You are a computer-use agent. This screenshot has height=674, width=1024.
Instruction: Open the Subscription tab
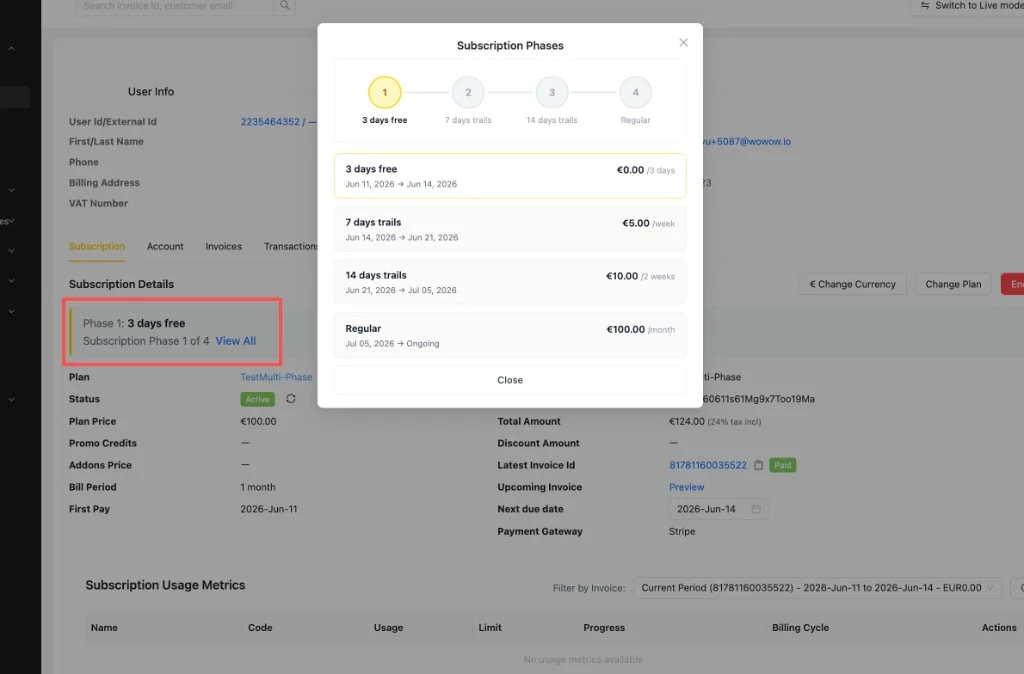click(x=97, y=246)
